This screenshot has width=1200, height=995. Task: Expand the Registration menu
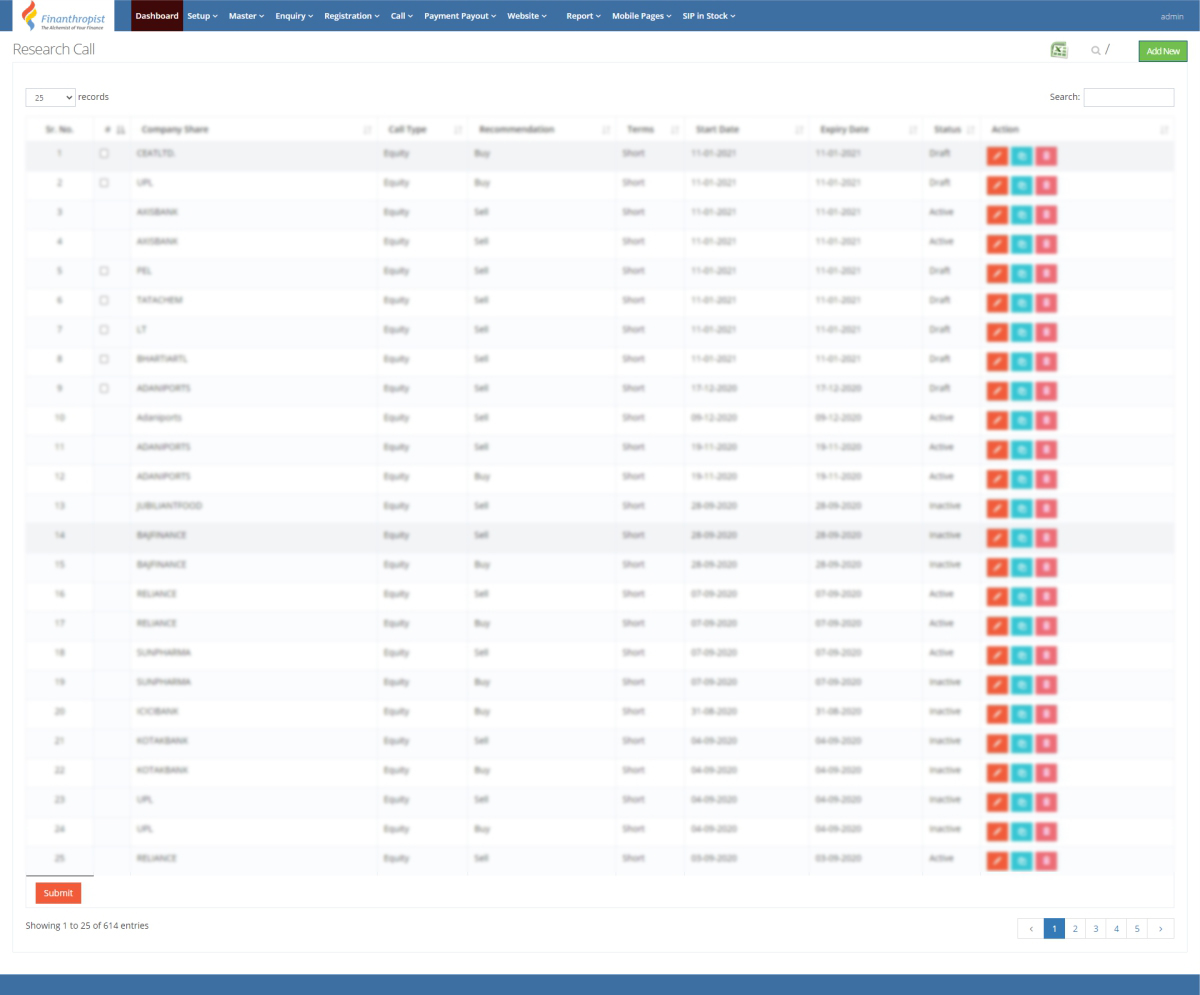(352, 16)
